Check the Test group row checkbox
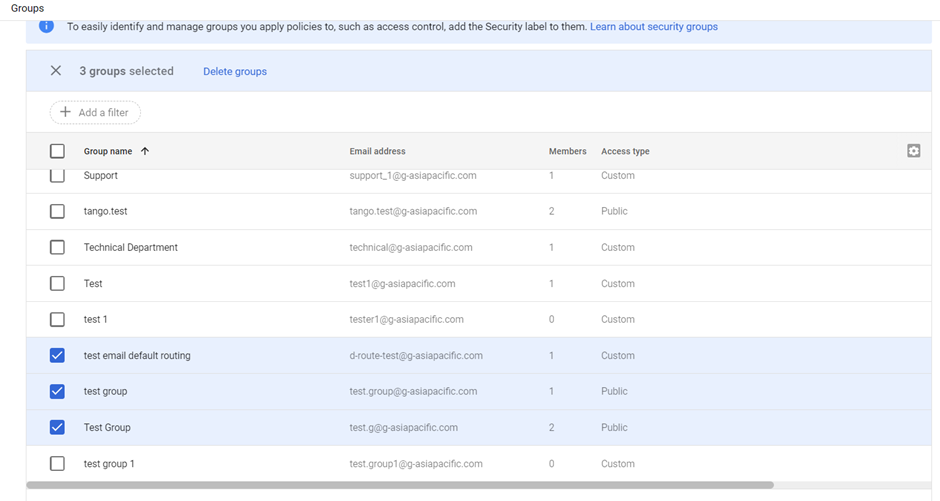The width and height of the screenshot is (940, 501). point(57,283)
